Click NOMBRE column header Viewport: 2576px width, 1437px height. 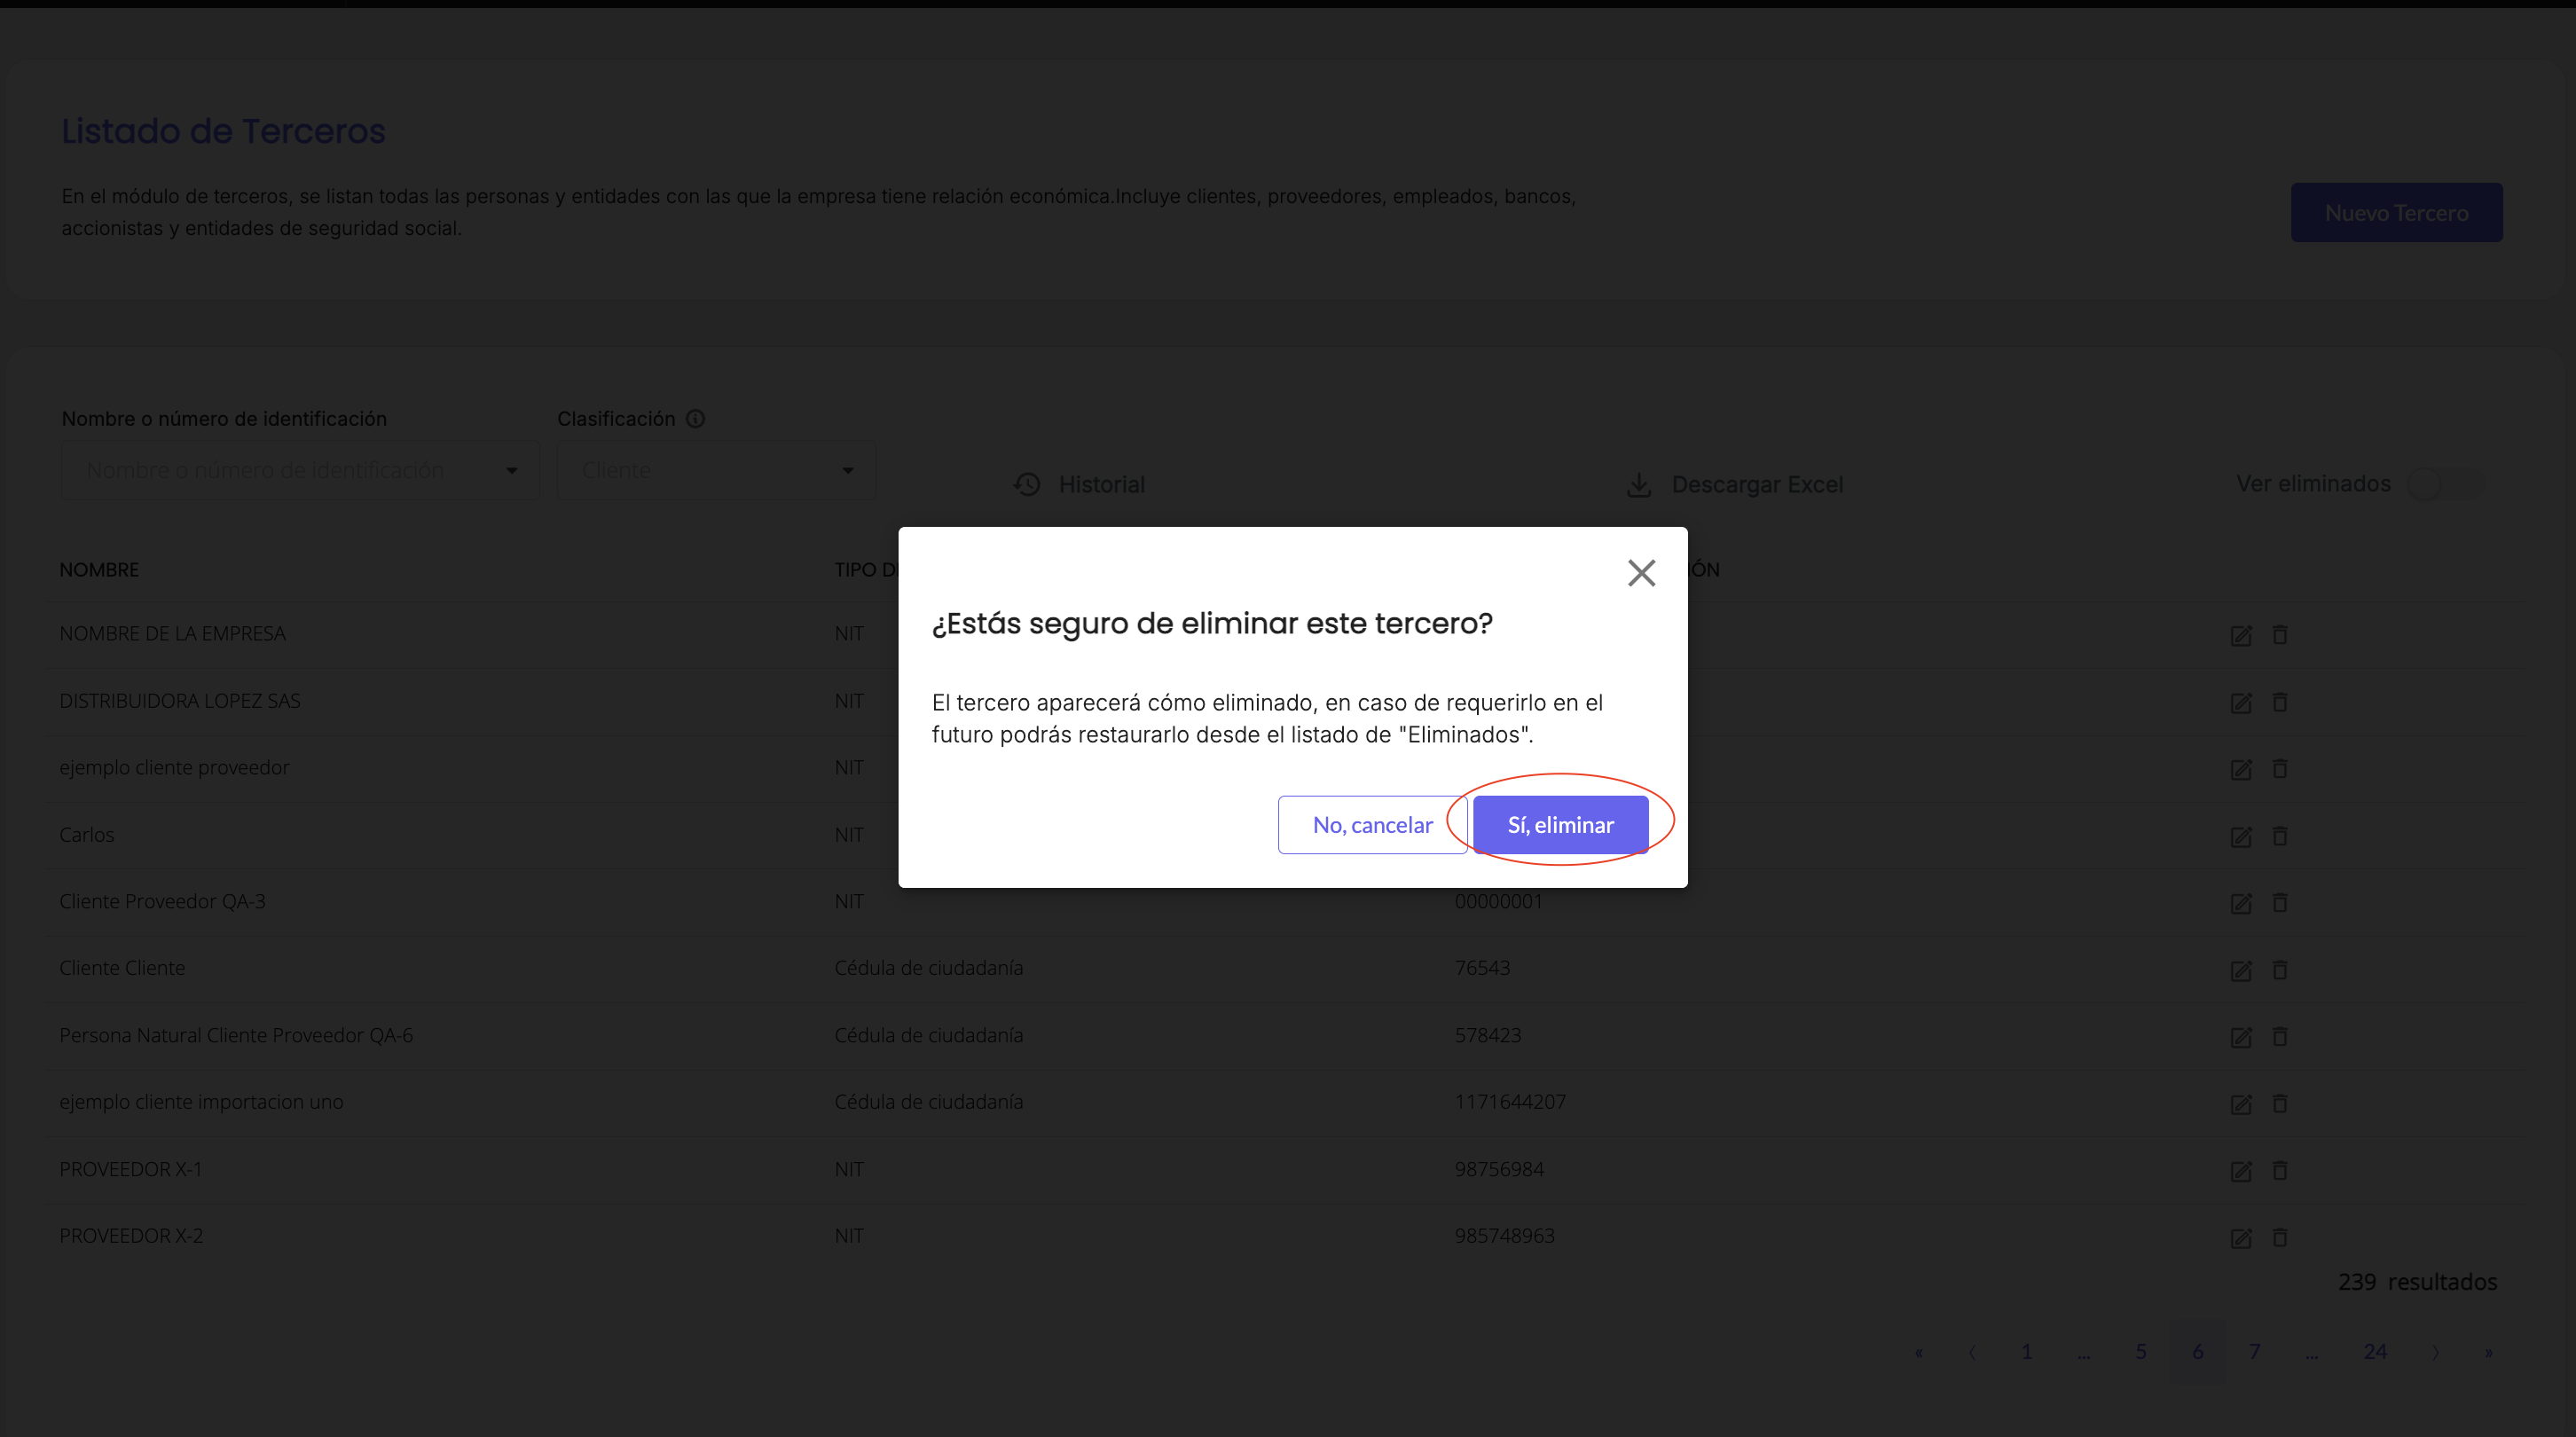point(99,570)
